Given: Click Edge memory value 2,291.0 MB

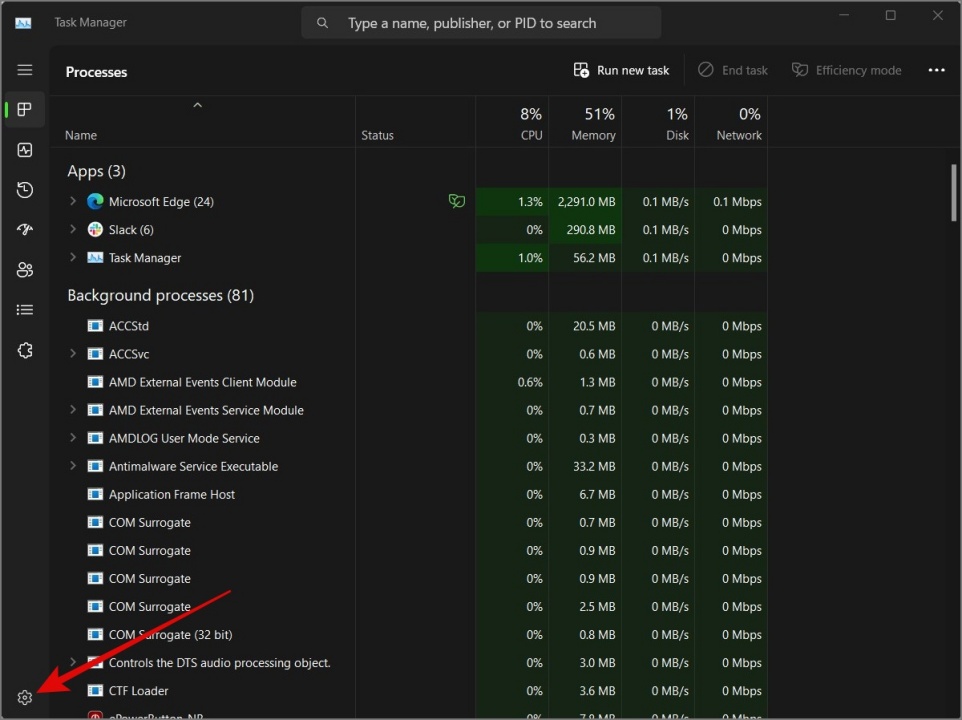Looking at the screenshot, I should coord(586,202).
